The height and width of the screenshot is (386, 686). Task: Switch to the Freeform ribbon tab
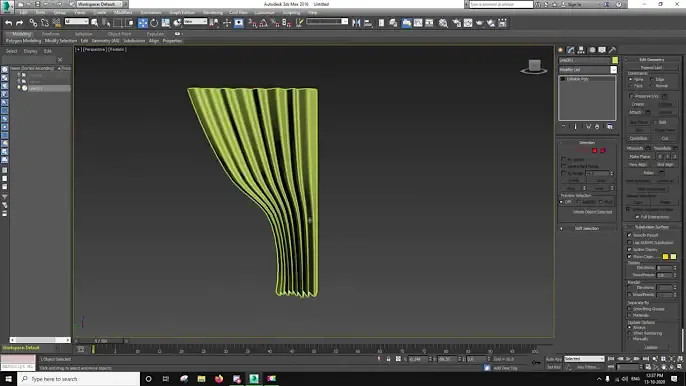pos(50,34)
